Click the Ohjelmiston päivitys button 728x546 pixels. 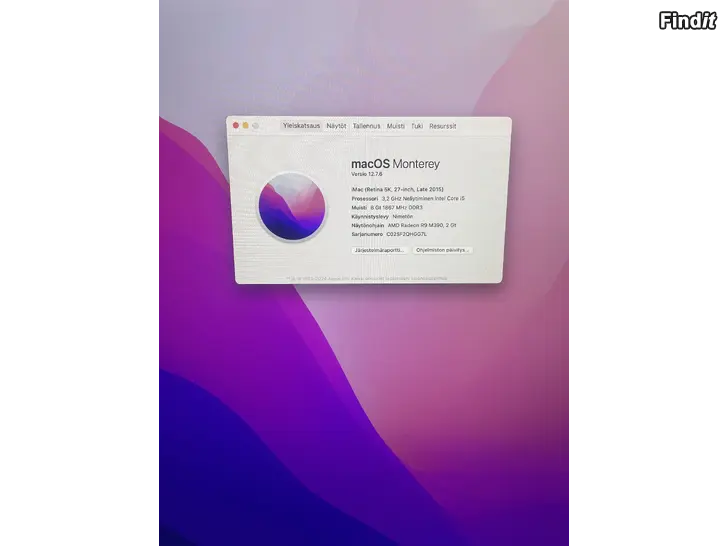coord(442,250)
